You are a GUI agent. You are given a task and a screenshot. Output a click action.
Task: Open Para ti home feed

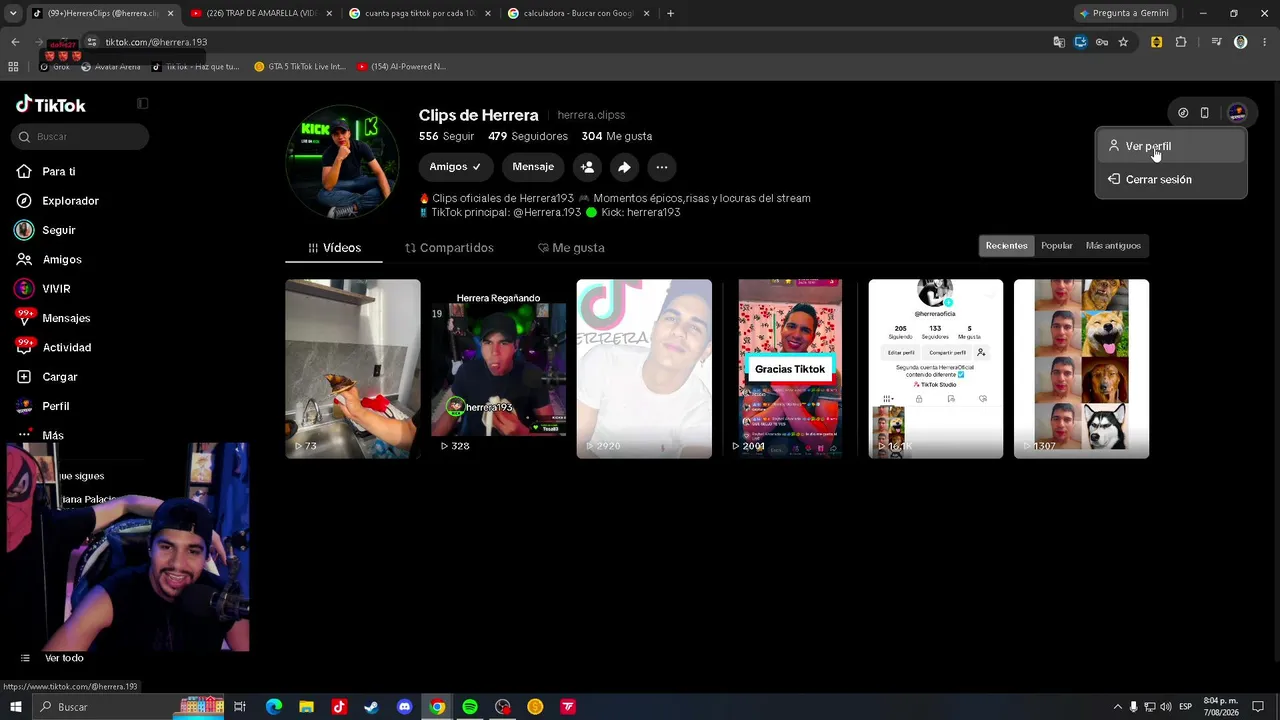pos(59,171)
